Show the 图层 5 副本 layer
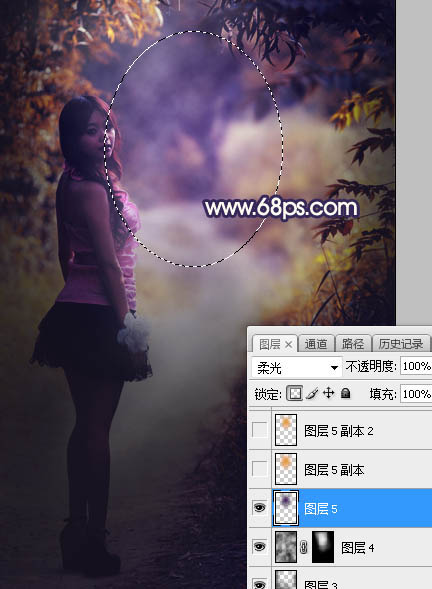The height and width of the screenshot is (589, 432). tap(259, 469)
